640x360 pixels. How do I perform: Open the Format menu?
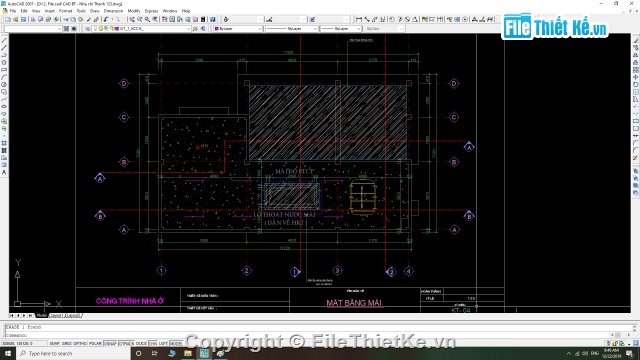[65, 11]
